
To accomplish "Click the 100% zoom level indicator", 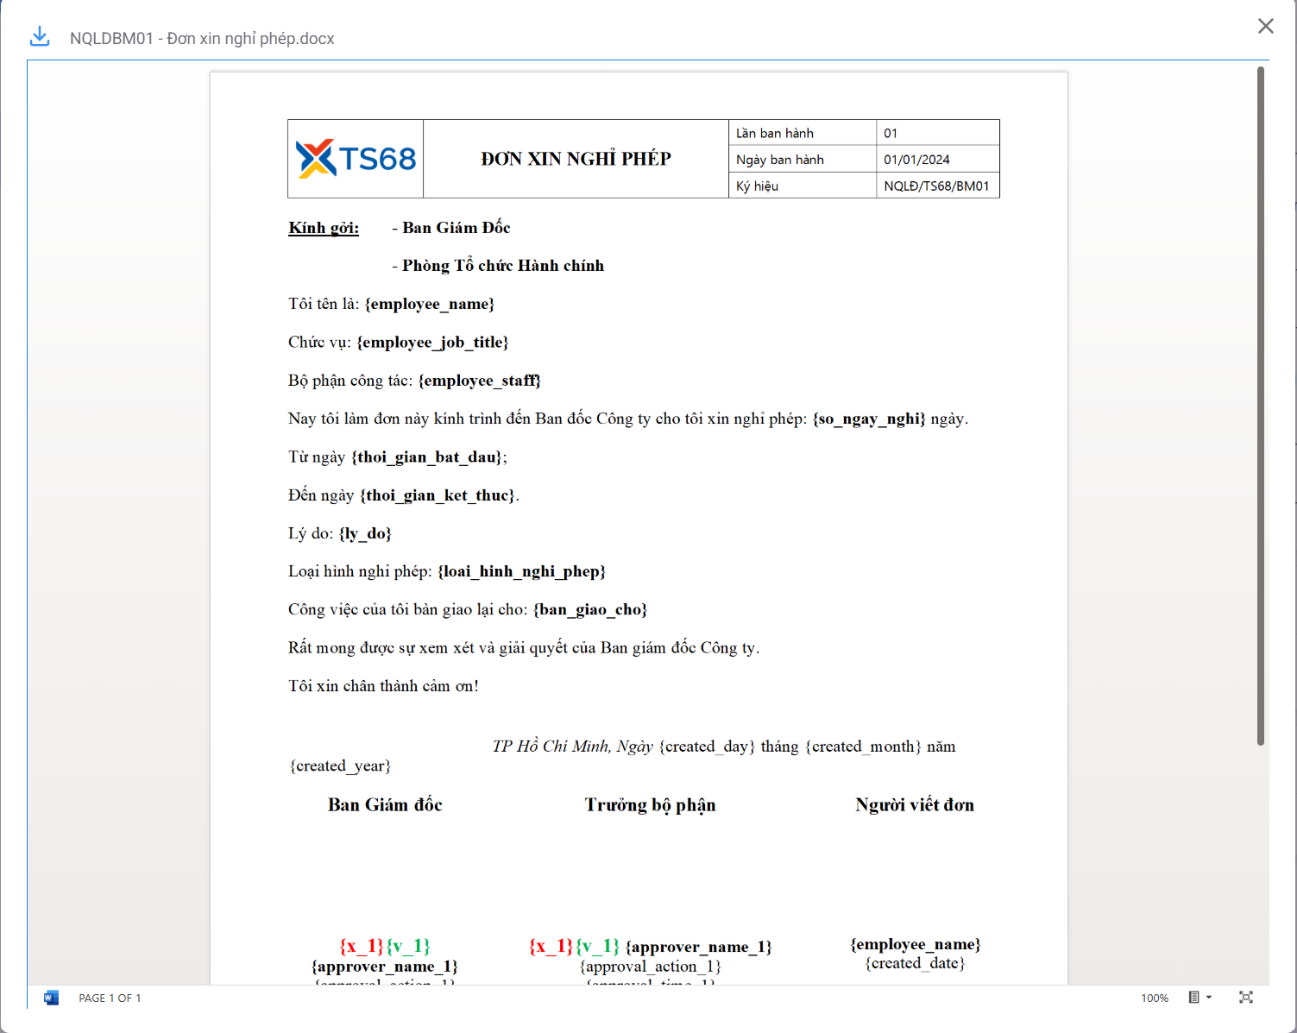I will click(x=1154, y=998).
